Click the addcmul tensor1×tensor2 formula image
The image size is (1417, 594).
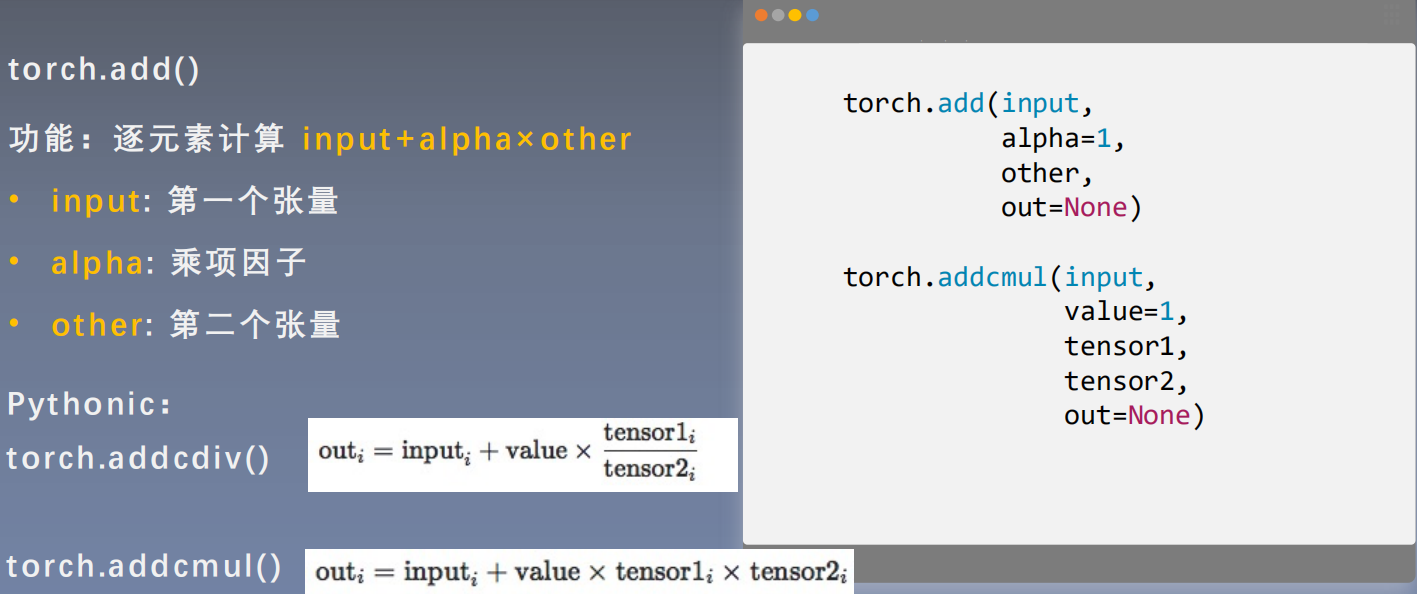579,571
